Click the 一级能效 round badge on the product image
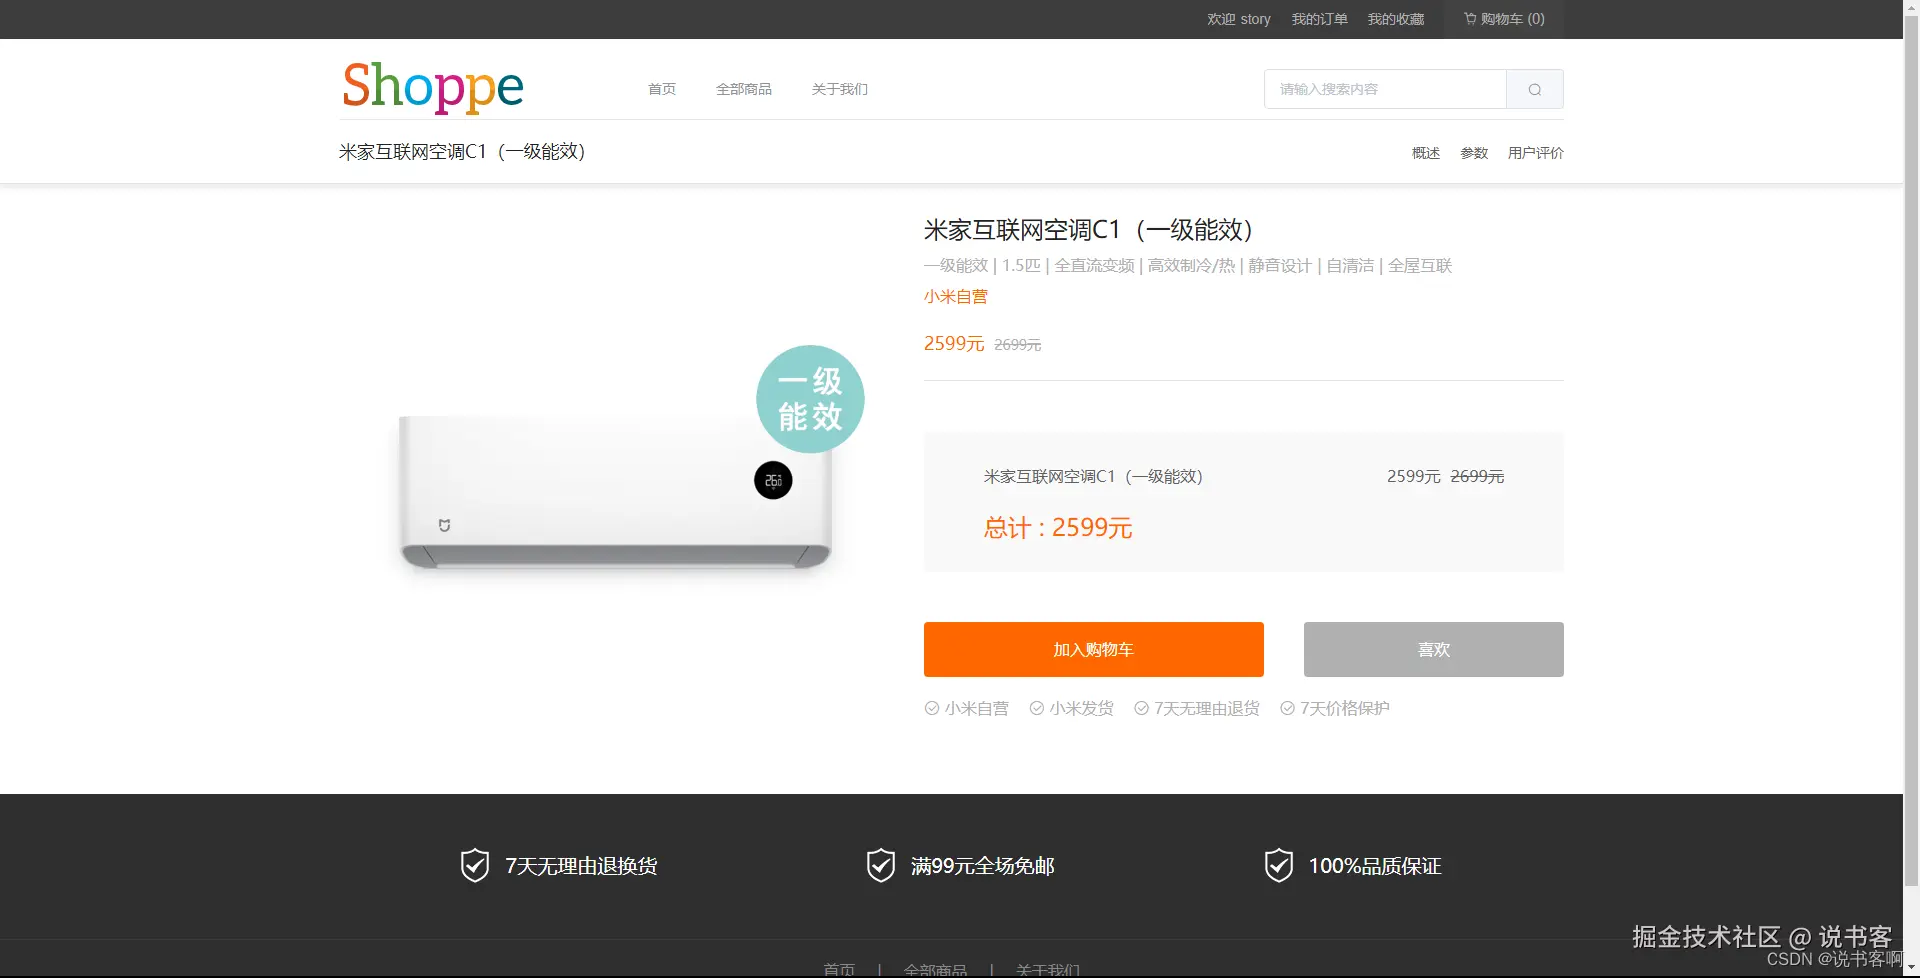The width and height of the screenshot is (1920, 978). click(809, 399)
